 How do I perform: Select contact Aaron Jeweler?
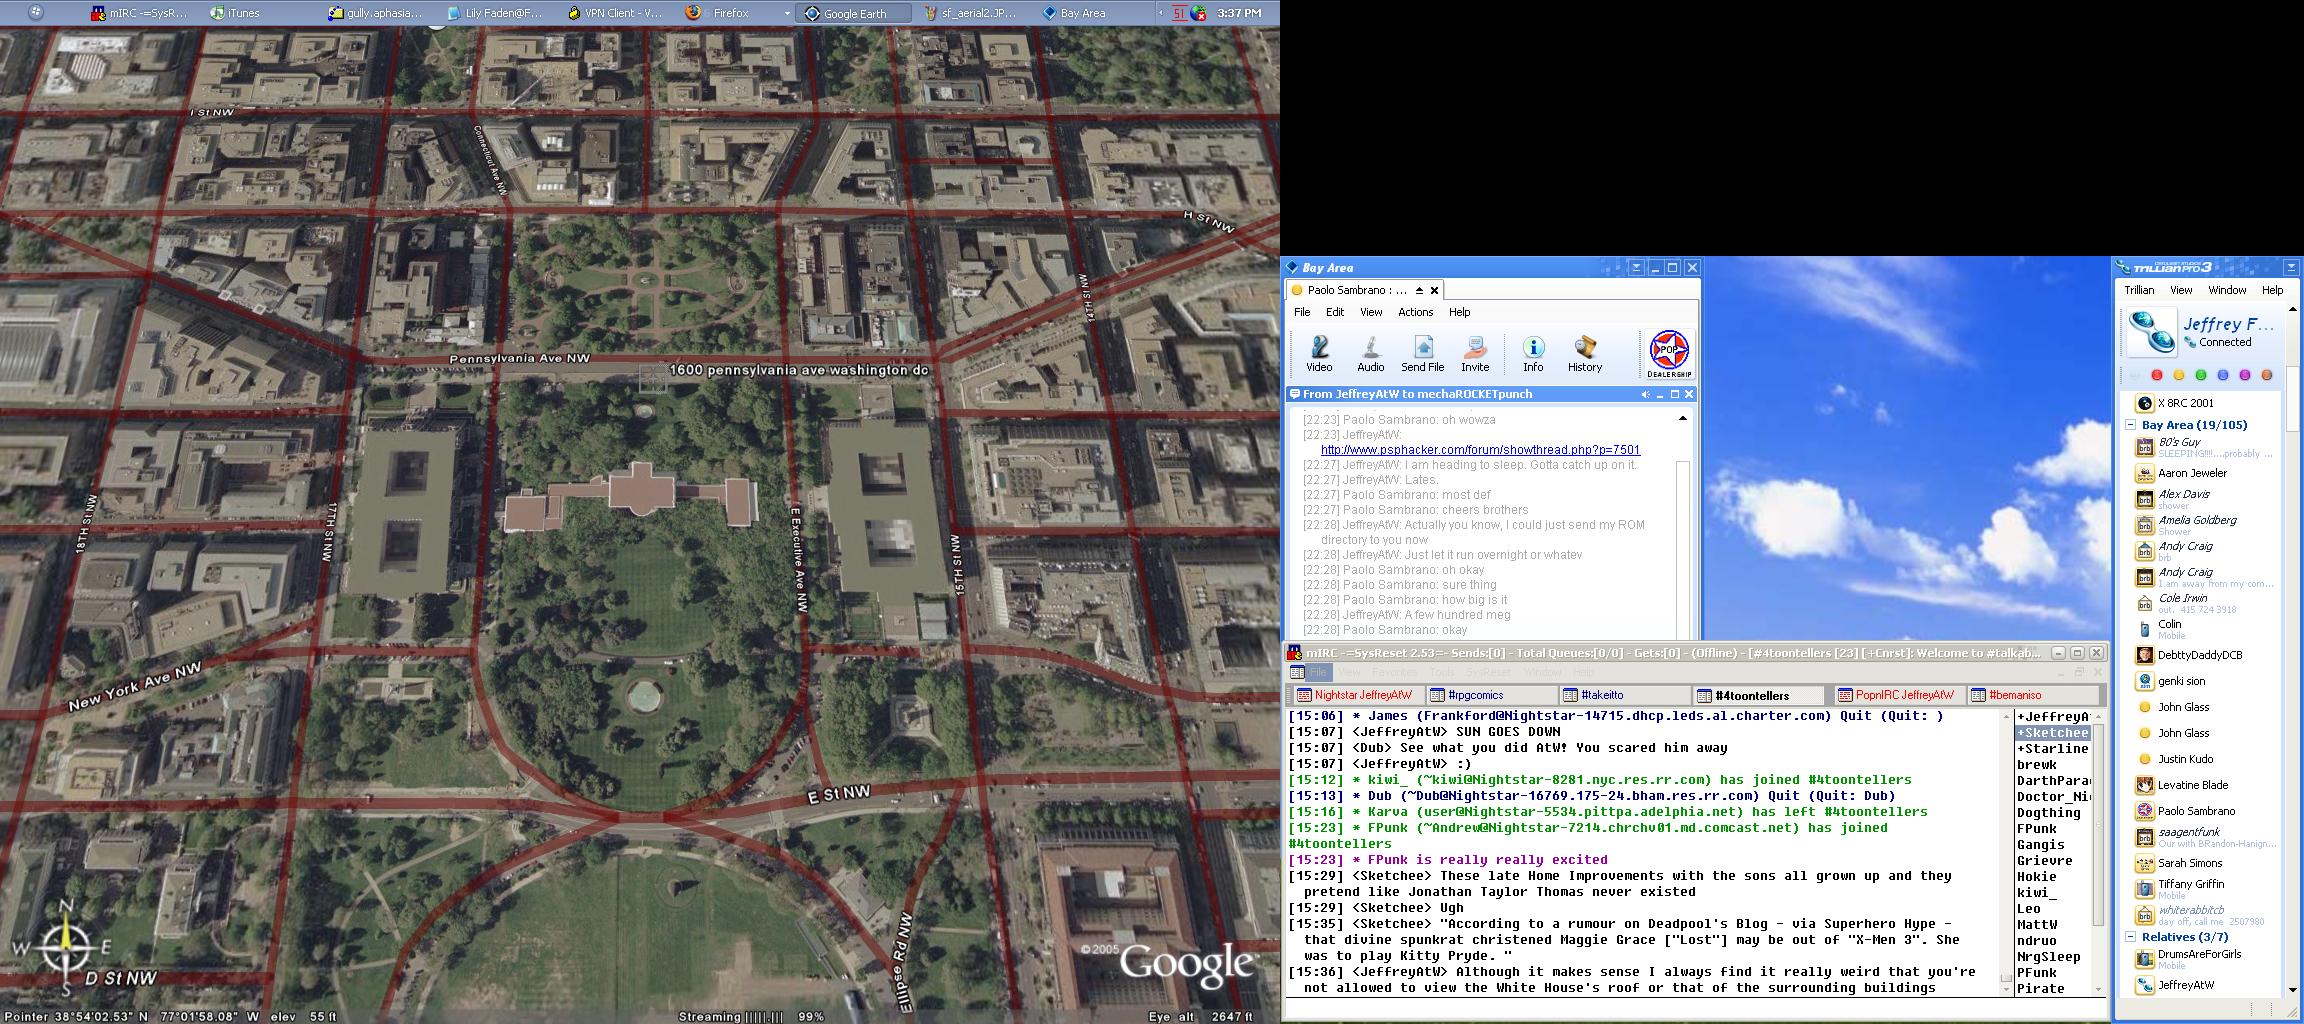(2192, 473)
